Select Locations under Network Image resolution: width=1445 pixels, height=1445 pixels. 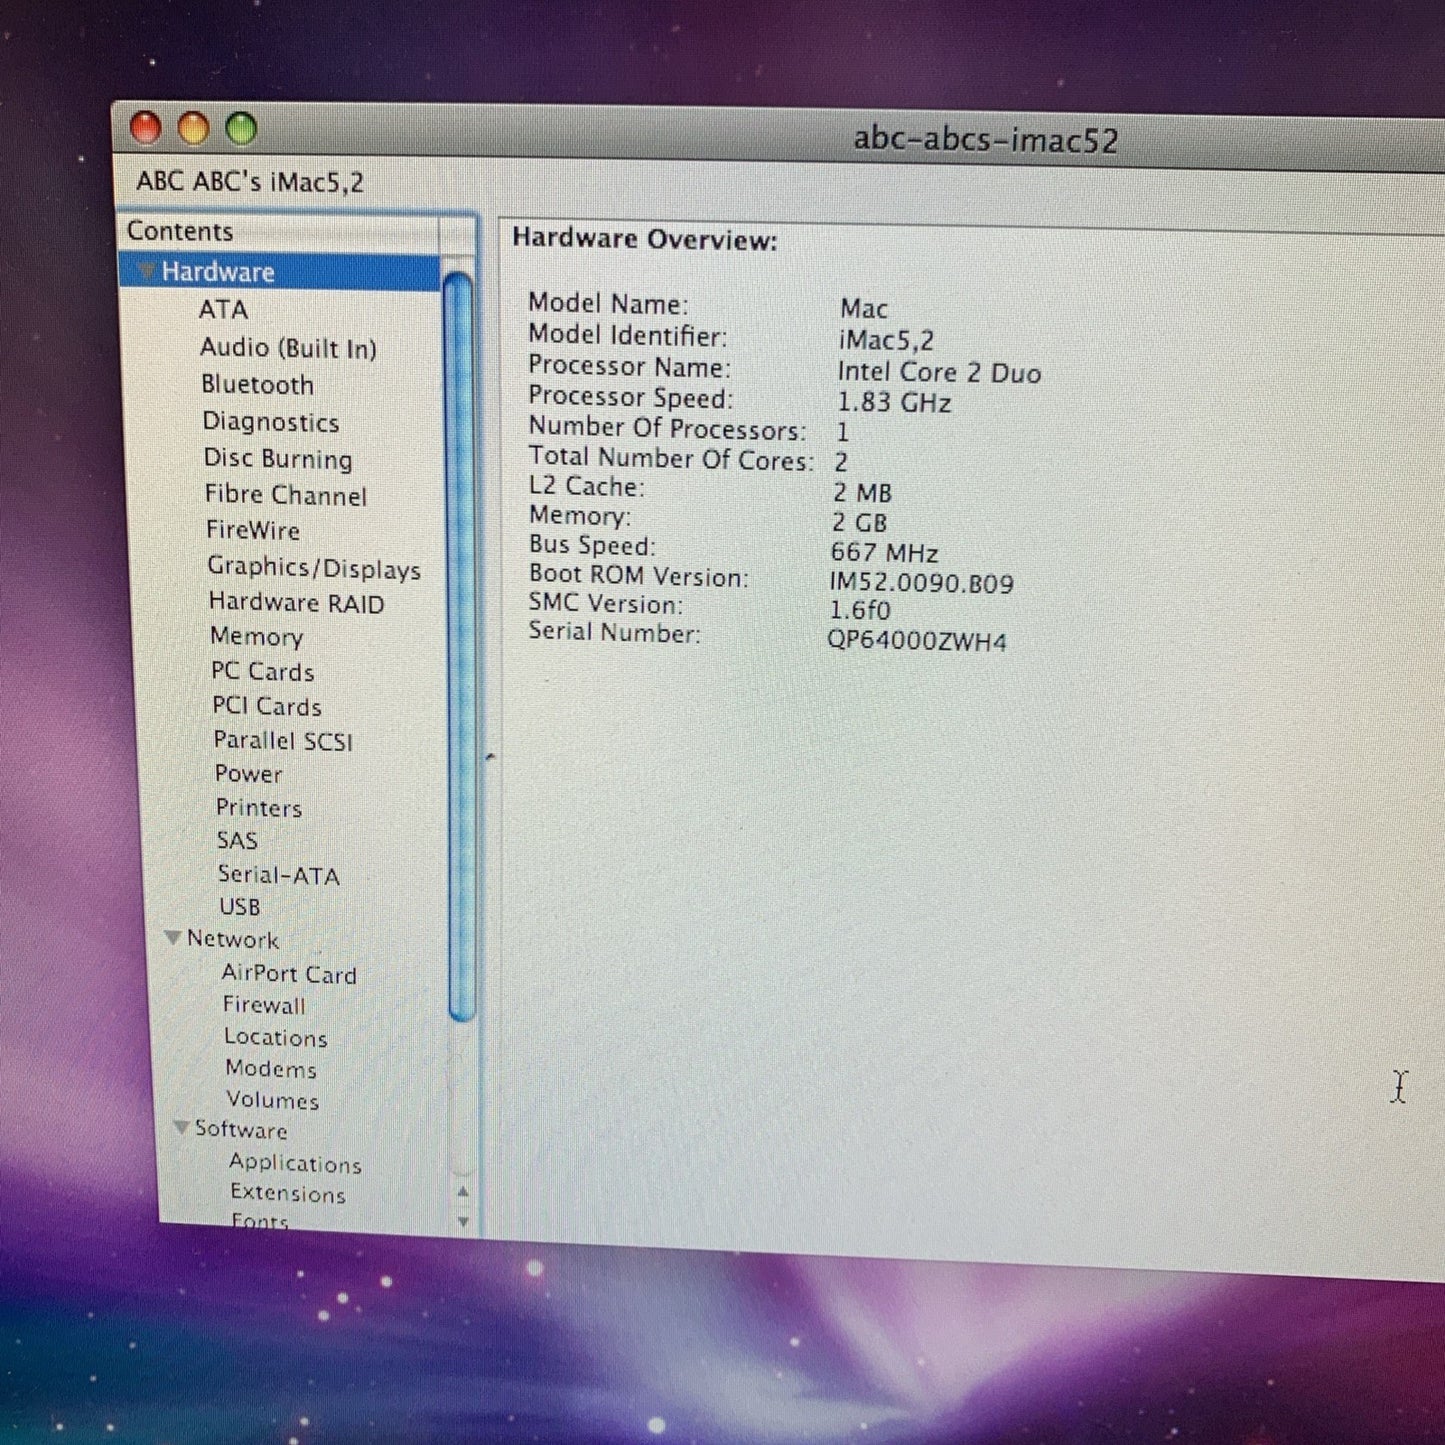coord(276,1037)
